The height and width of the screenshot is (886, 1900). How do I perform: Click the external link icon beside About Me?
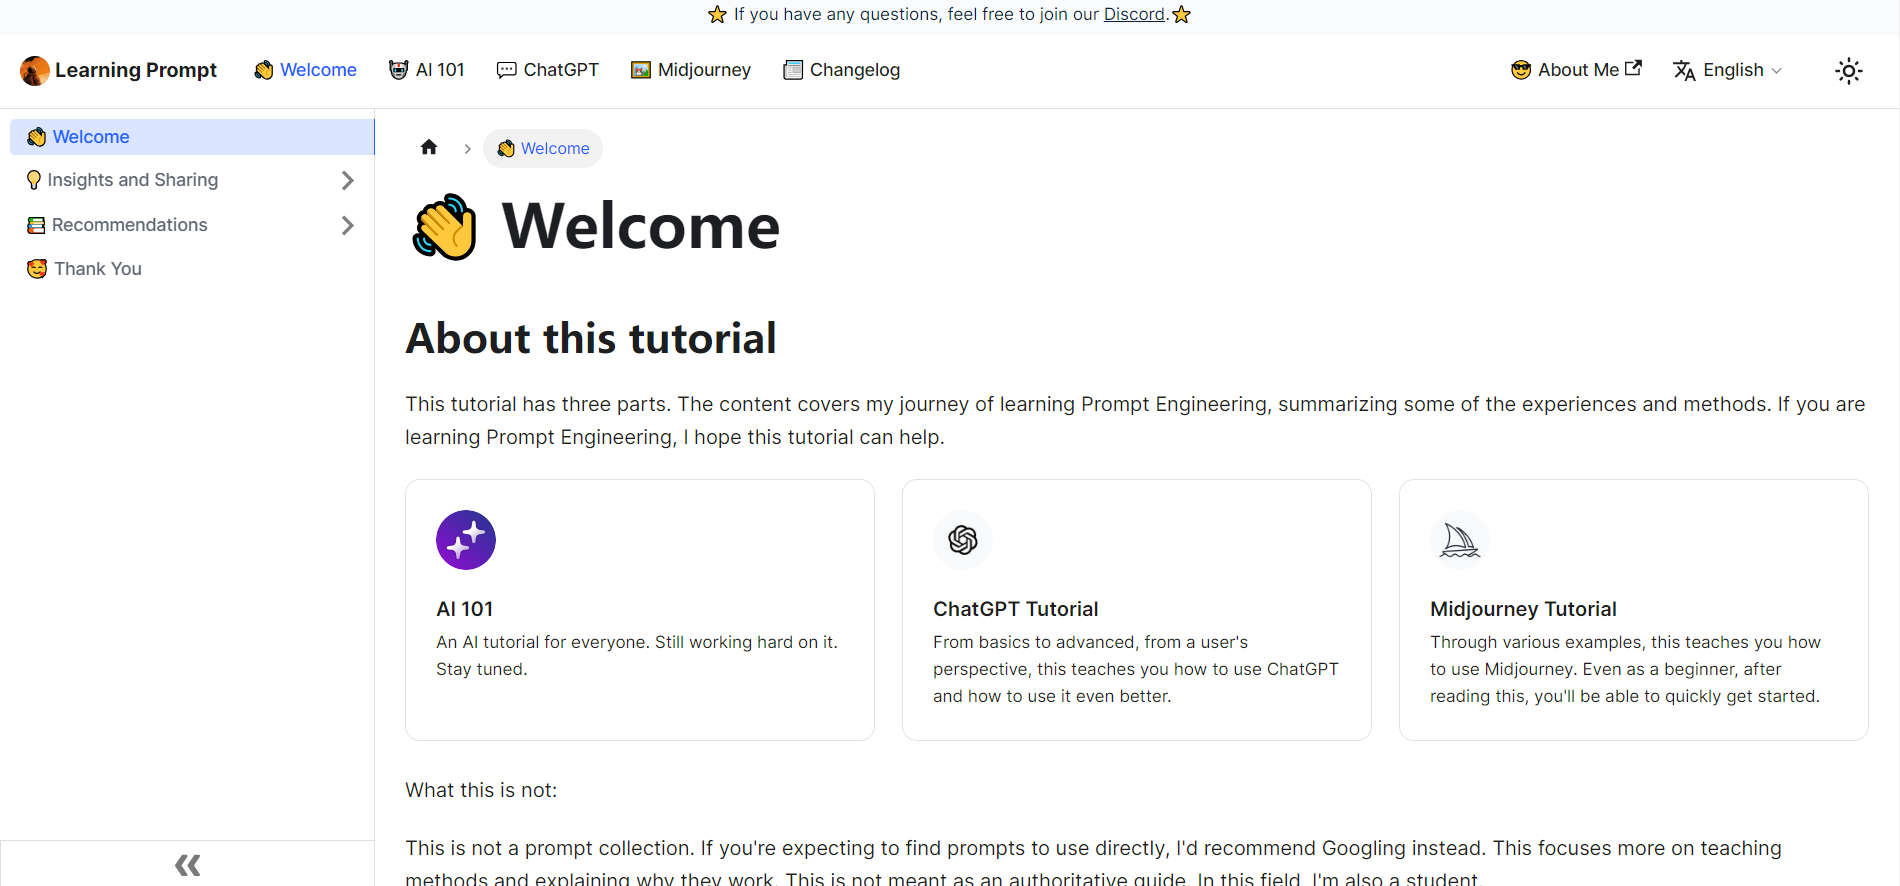point(1633,68)
